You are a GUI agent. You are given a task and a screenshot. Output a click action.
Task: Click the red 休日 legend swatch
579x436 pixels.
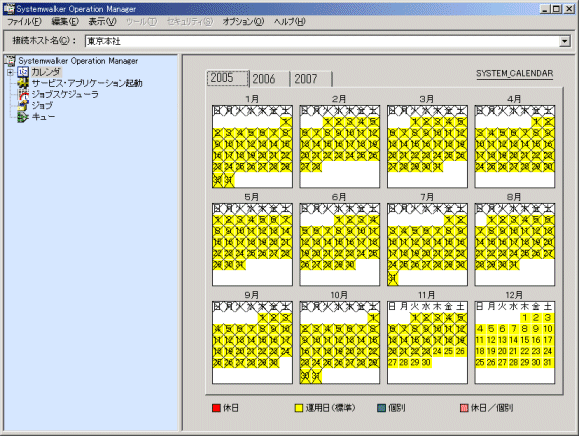[216, 408]
